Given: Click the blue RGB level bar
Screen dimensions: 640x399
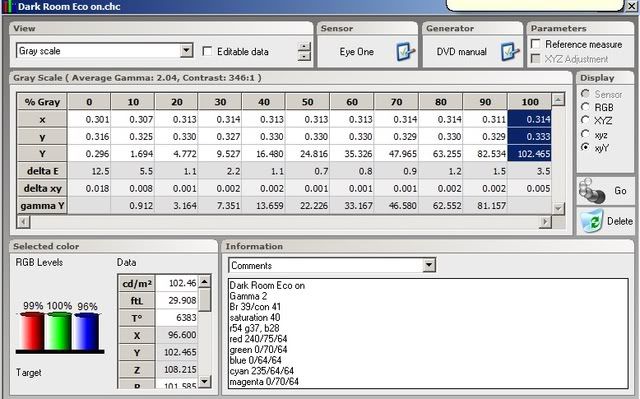Looking at the screenshot, I should (86, 331).
